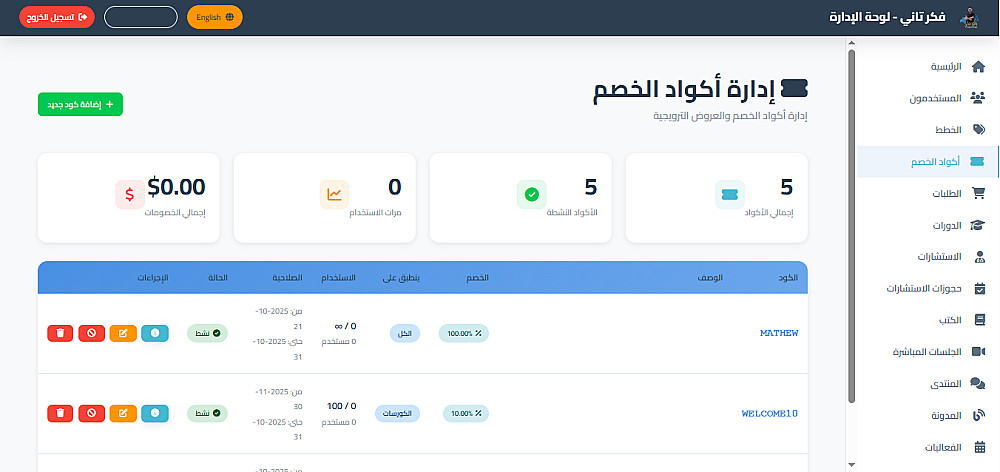Click the 100.00% discount badge
The image size is (1000, 472).
coord(464,333)
